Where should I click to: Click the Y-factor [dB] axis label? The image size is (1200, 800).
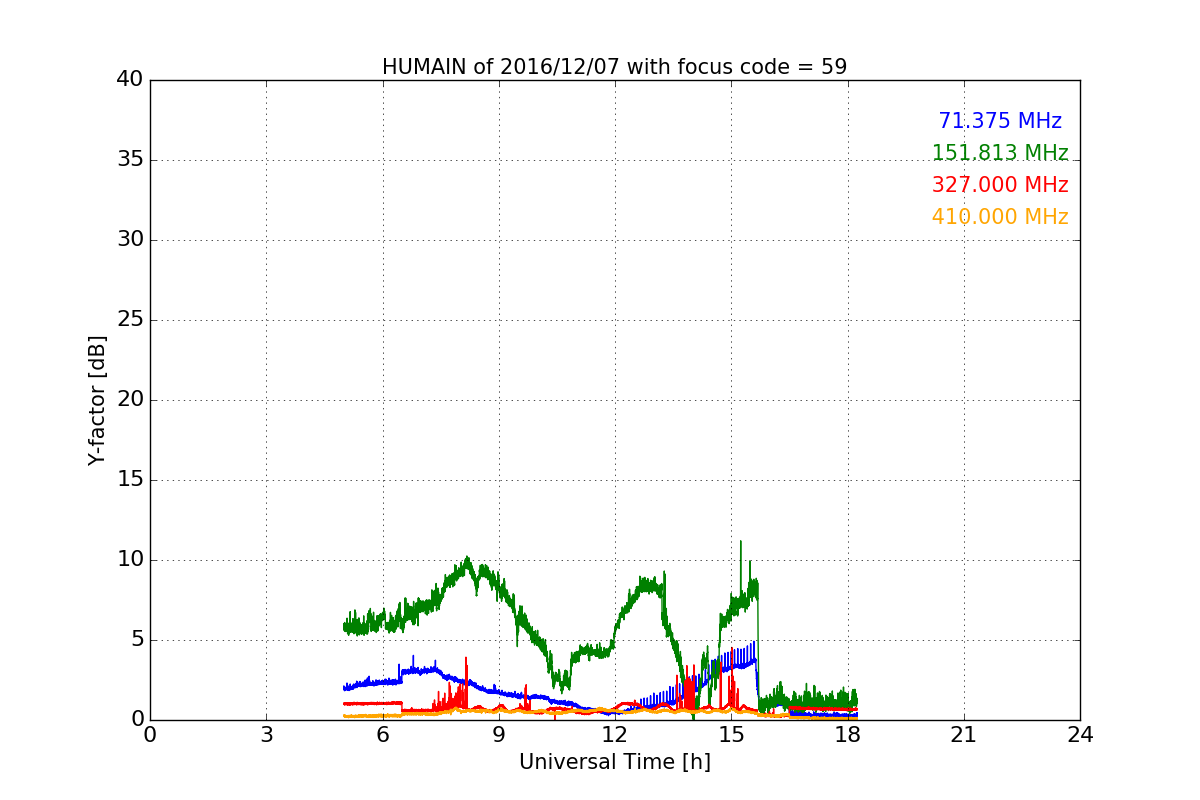(97, 400)
